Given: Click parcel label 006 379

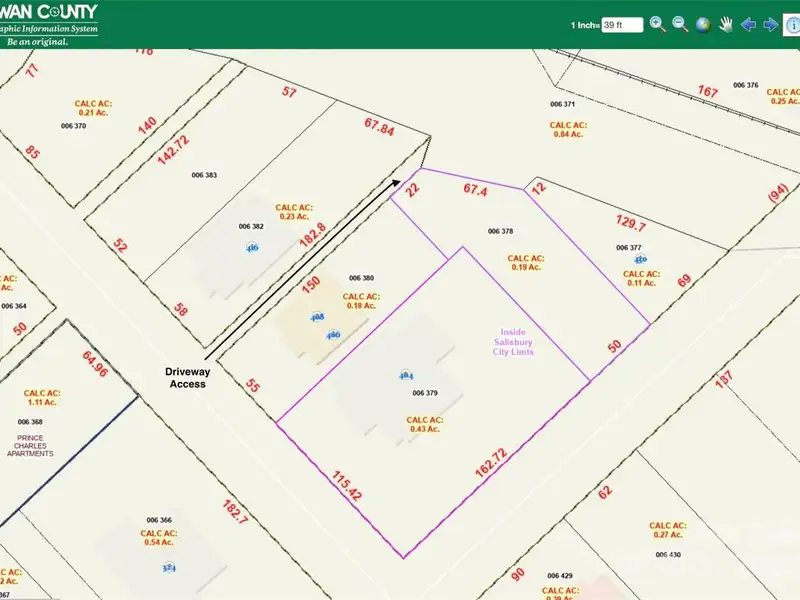Looking at the screenshot, I should click(426, 393).
